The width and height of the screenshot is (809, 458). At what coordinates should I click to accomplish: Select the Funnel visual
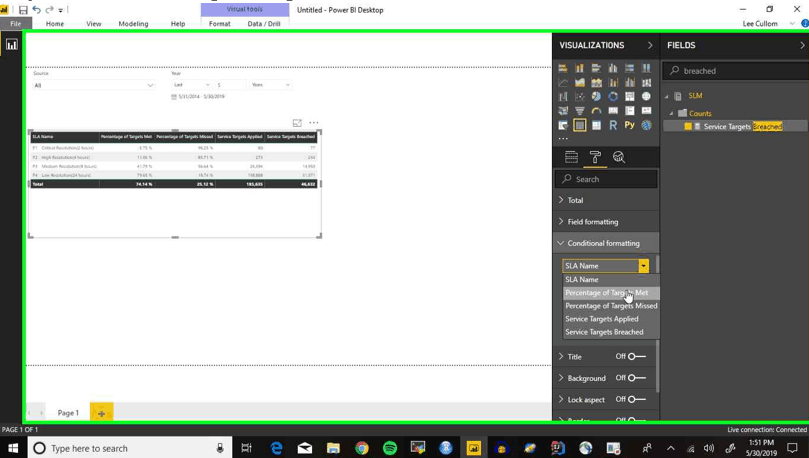579,111
